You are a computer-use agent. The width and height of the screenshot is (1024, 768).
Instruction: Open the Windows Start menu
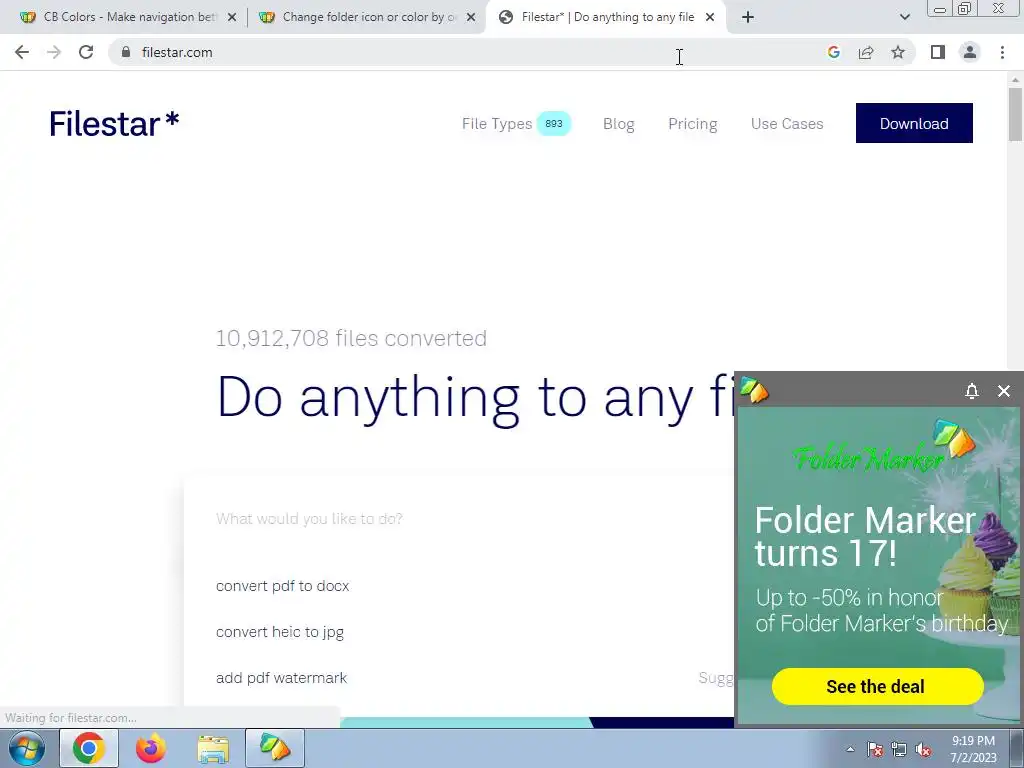[x=26, y=748]
